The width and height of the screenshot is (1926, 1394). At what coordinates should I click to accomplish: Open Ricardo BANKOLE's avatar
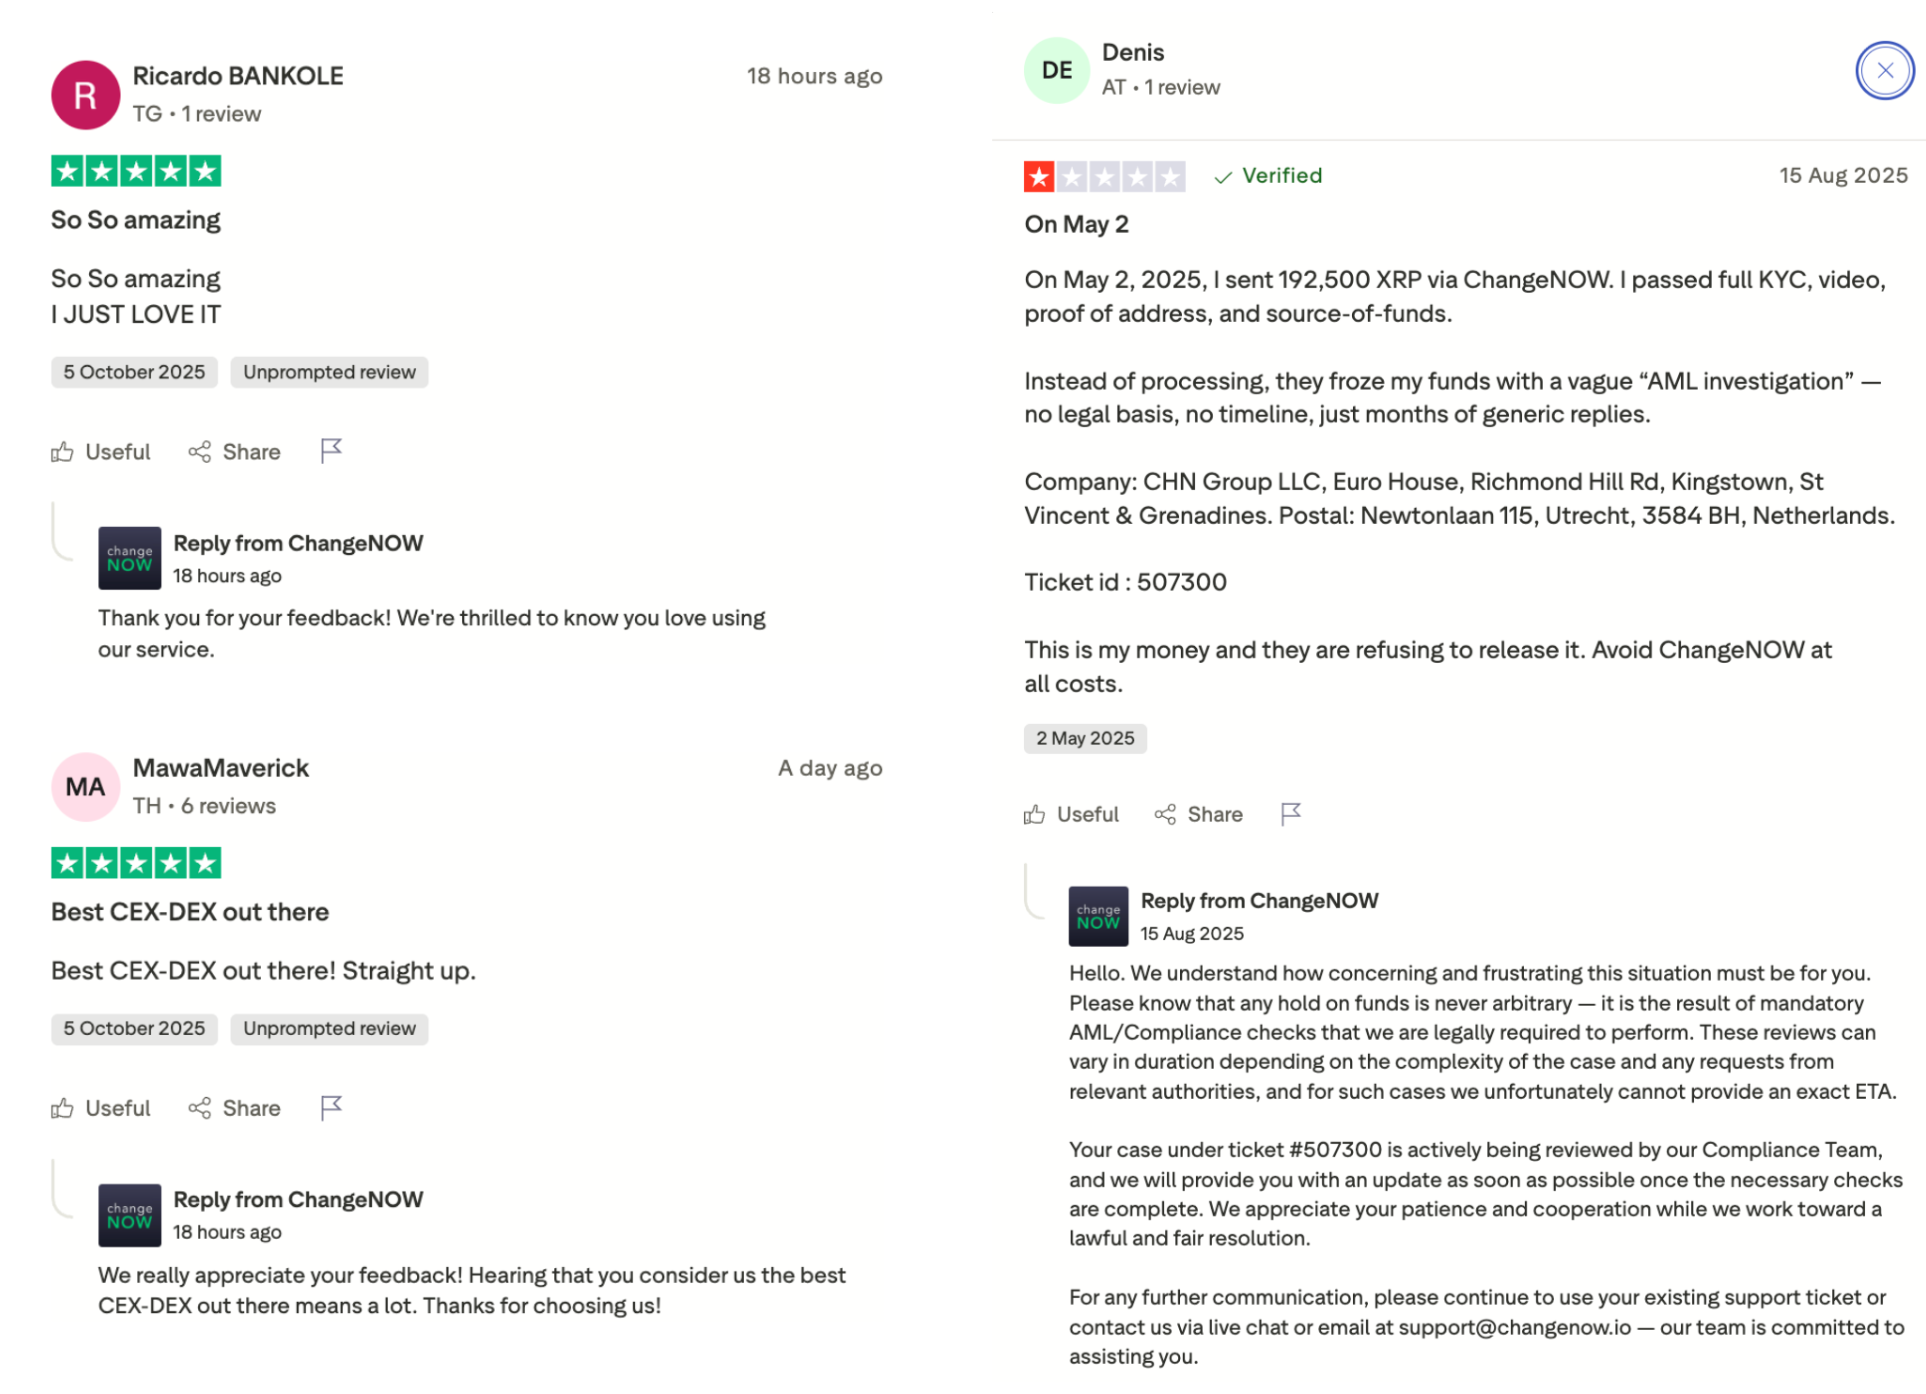(x=86, y=95)
